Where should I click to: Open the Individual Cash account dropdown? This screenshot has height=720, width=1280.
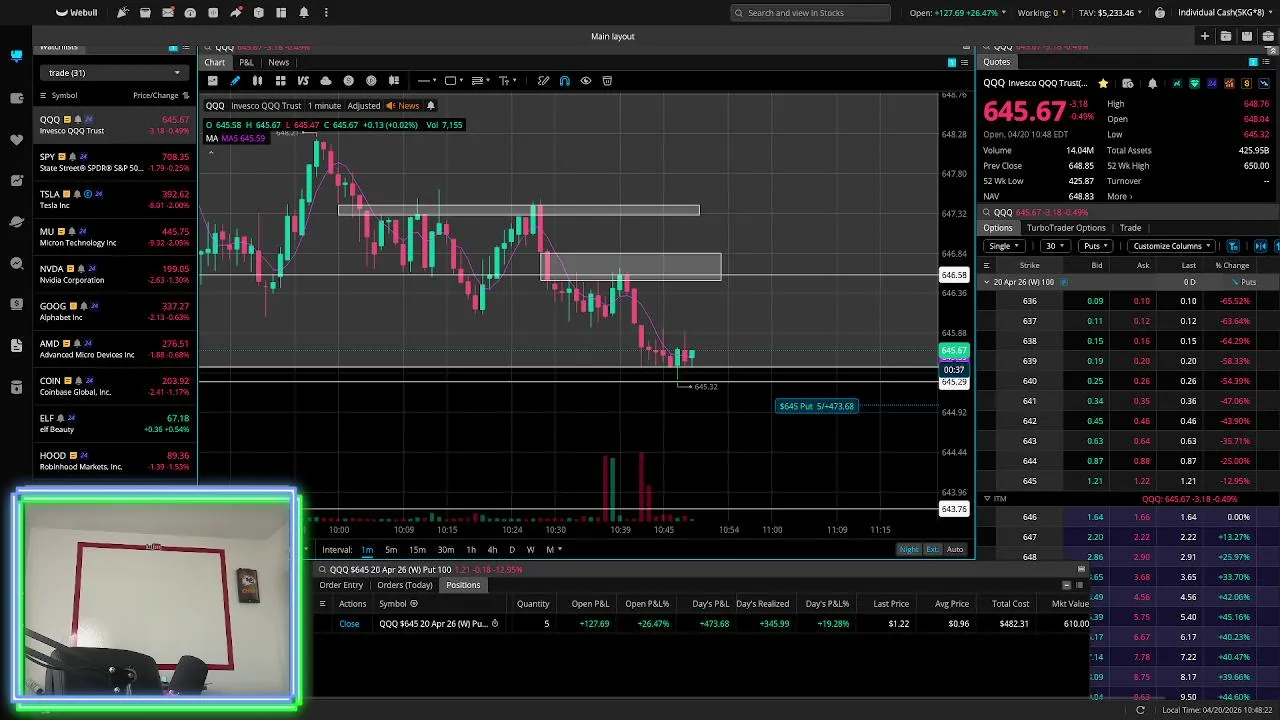[x=1222, y=13]
